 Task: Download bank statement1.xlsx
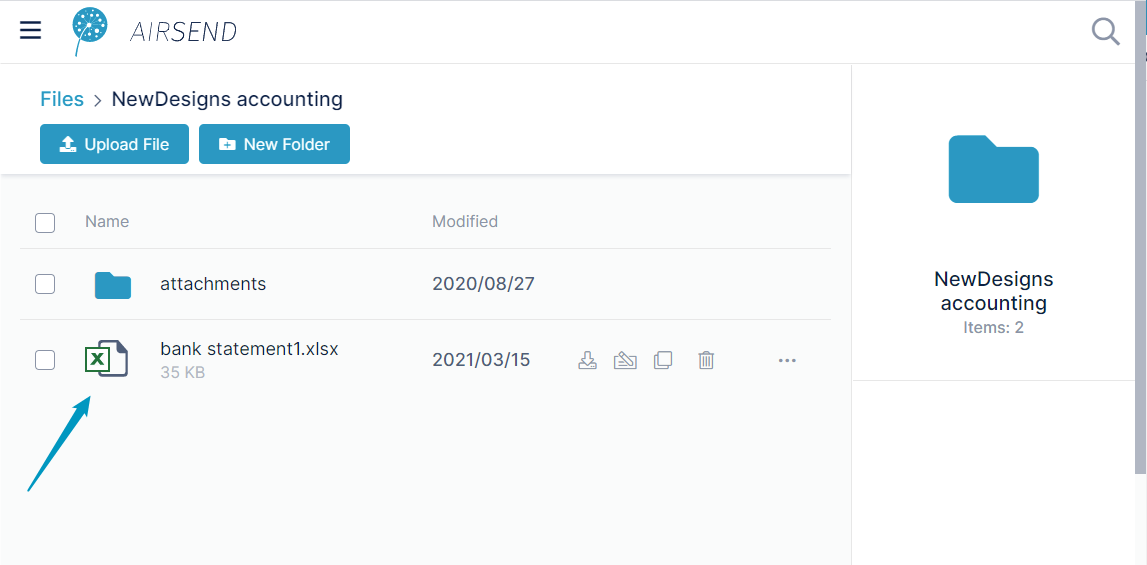(587, 360)
